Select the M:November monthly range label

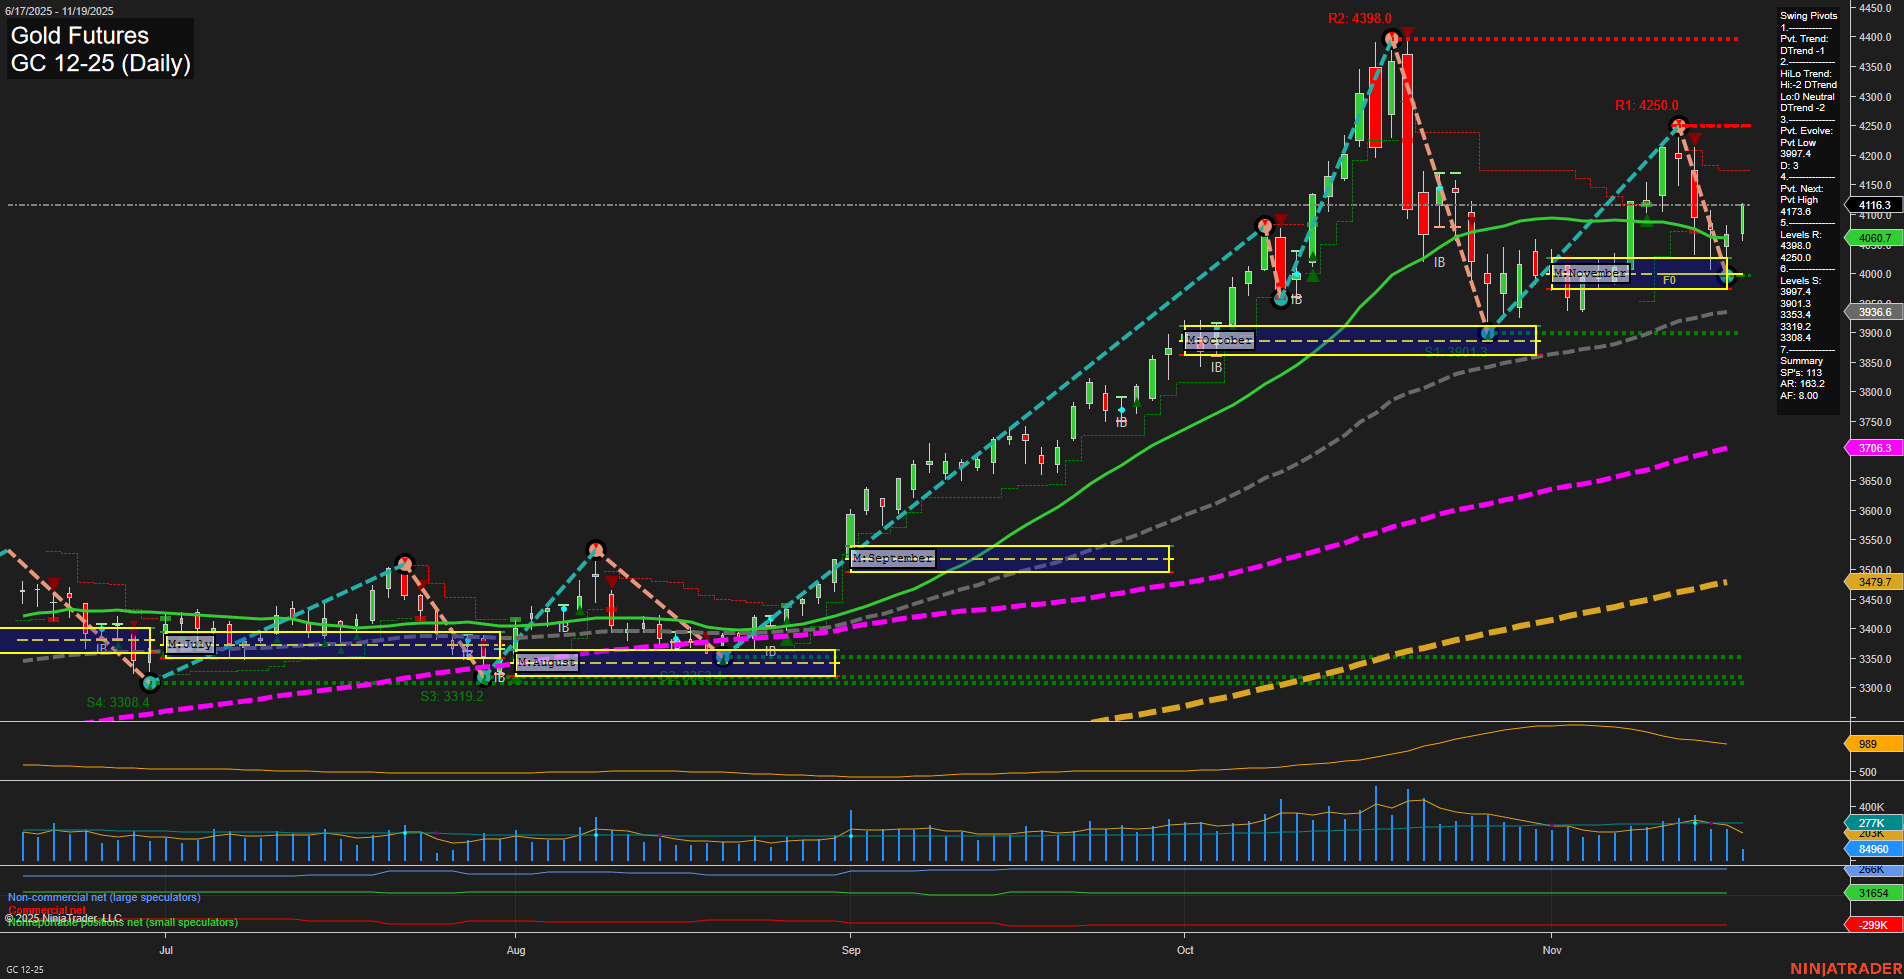click(1590, 272)
